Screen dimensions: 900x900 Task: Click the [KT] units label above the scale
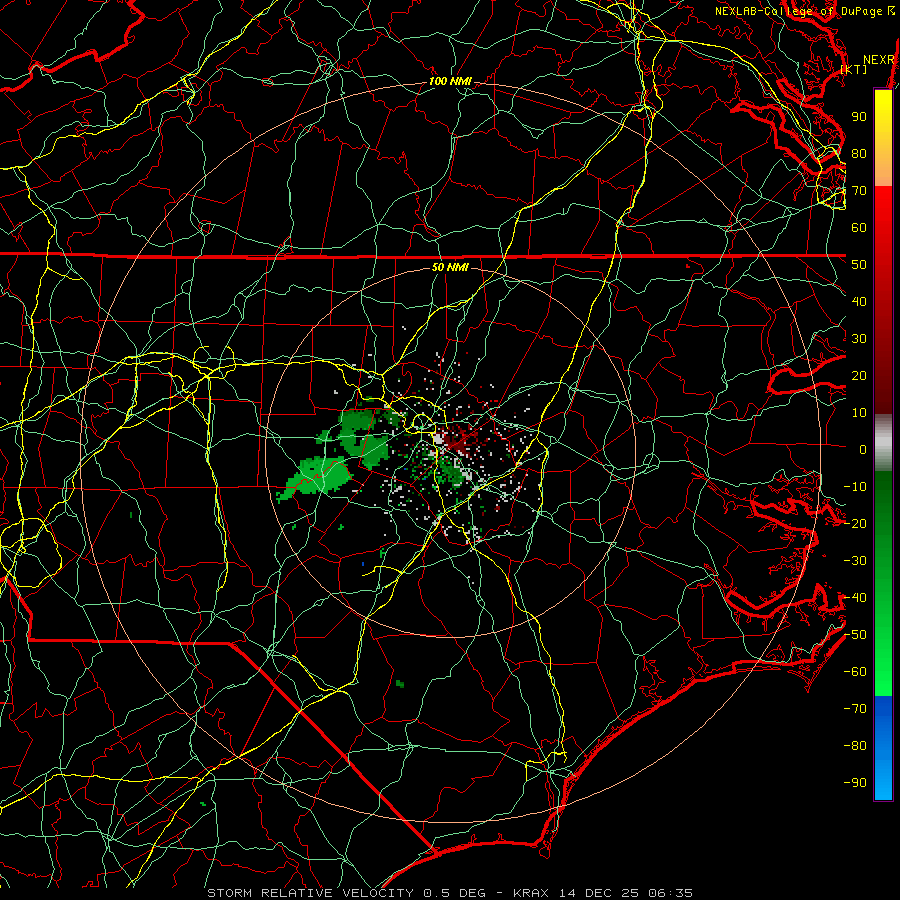[x=854, y=69]
